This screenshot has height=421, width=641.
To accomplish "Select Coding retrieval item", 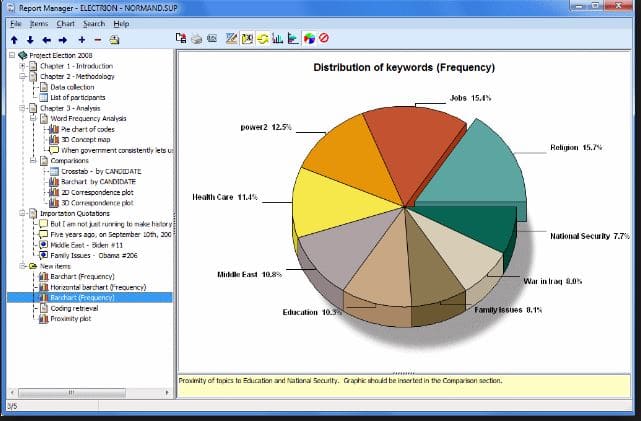I will pyautogui.click(x=74, y=308).
